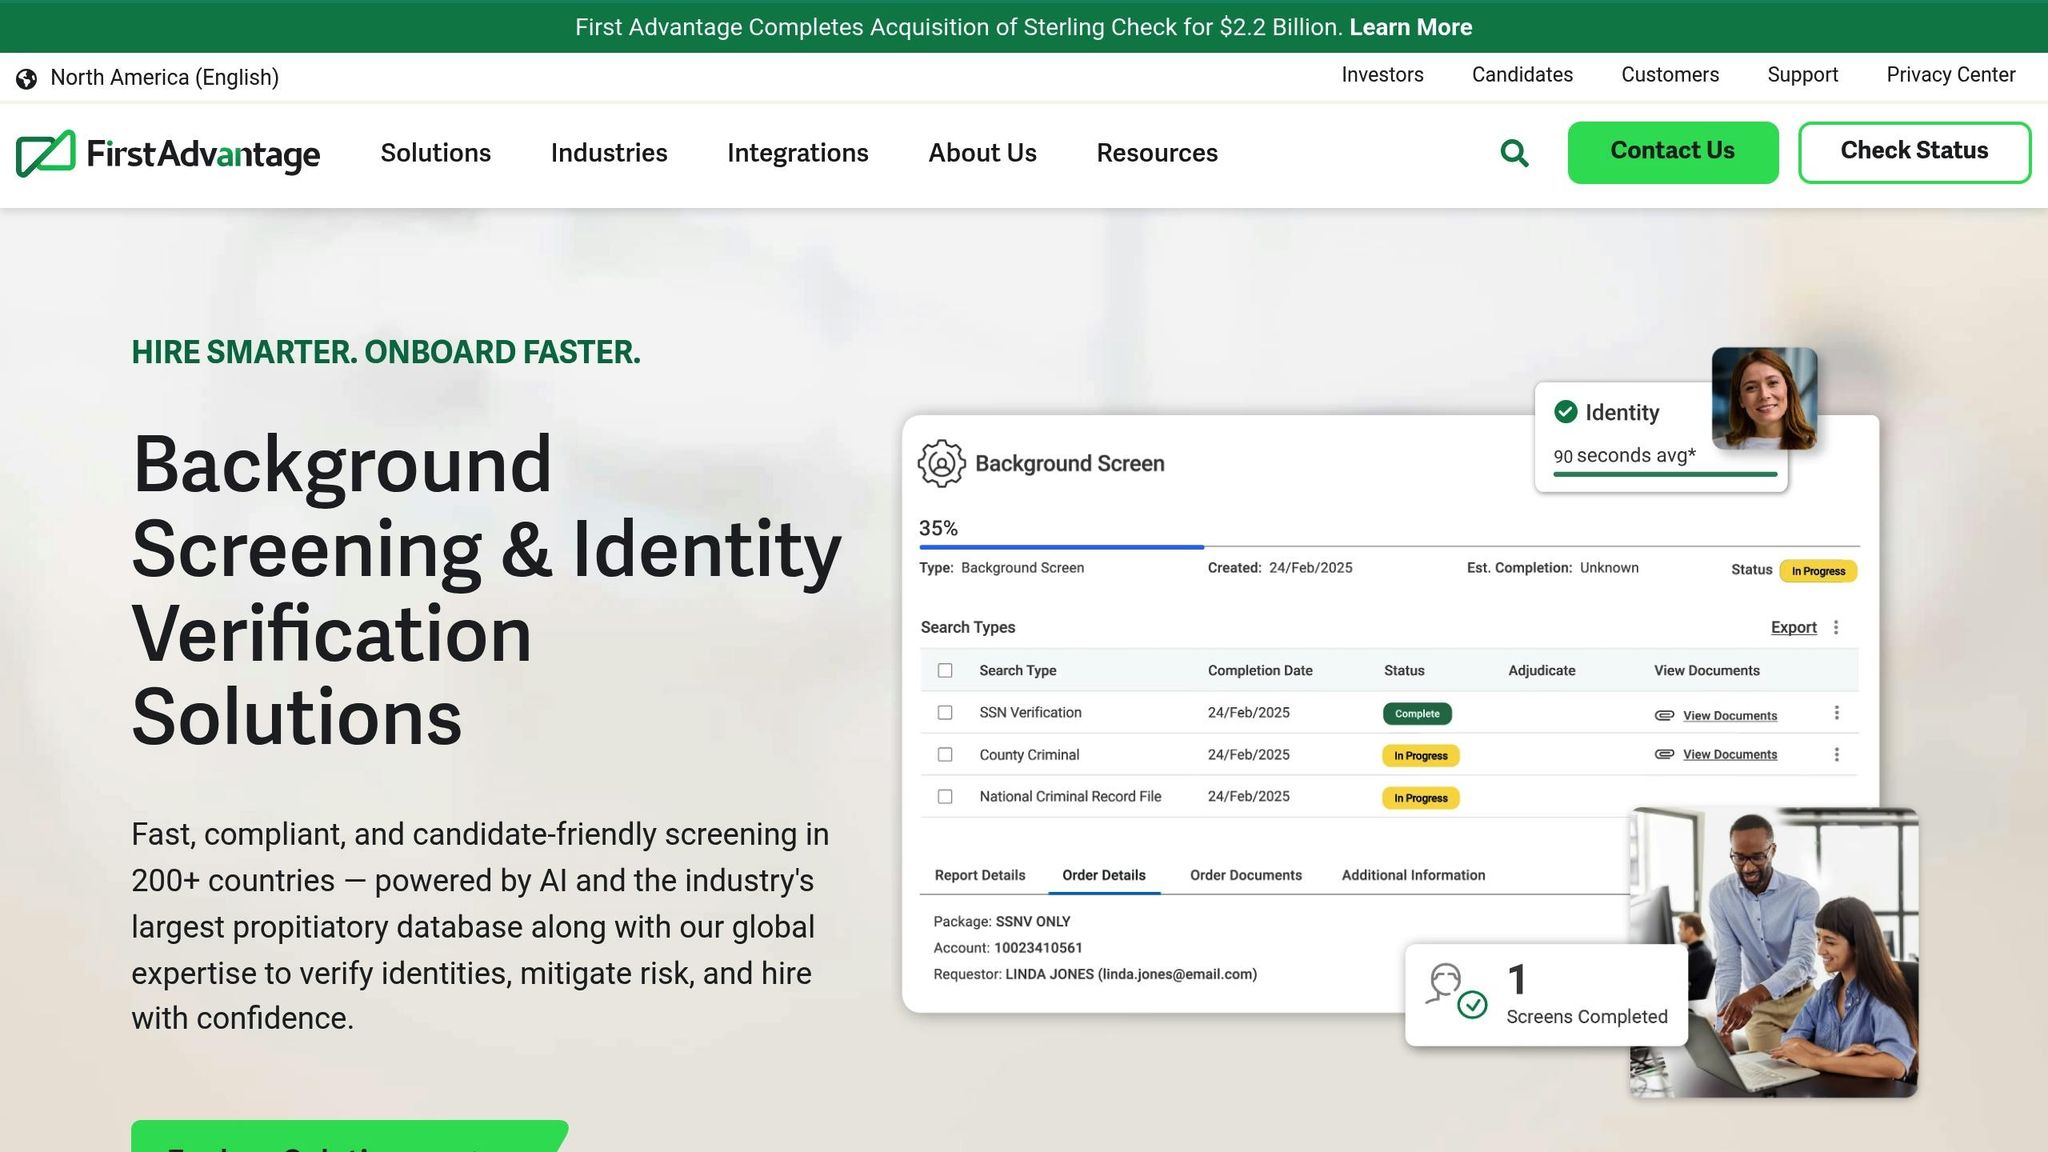This screenshot has height=1152, width=2048.
Task: Switch to the Additional Information tab
Action: (x=1413, y=875)
